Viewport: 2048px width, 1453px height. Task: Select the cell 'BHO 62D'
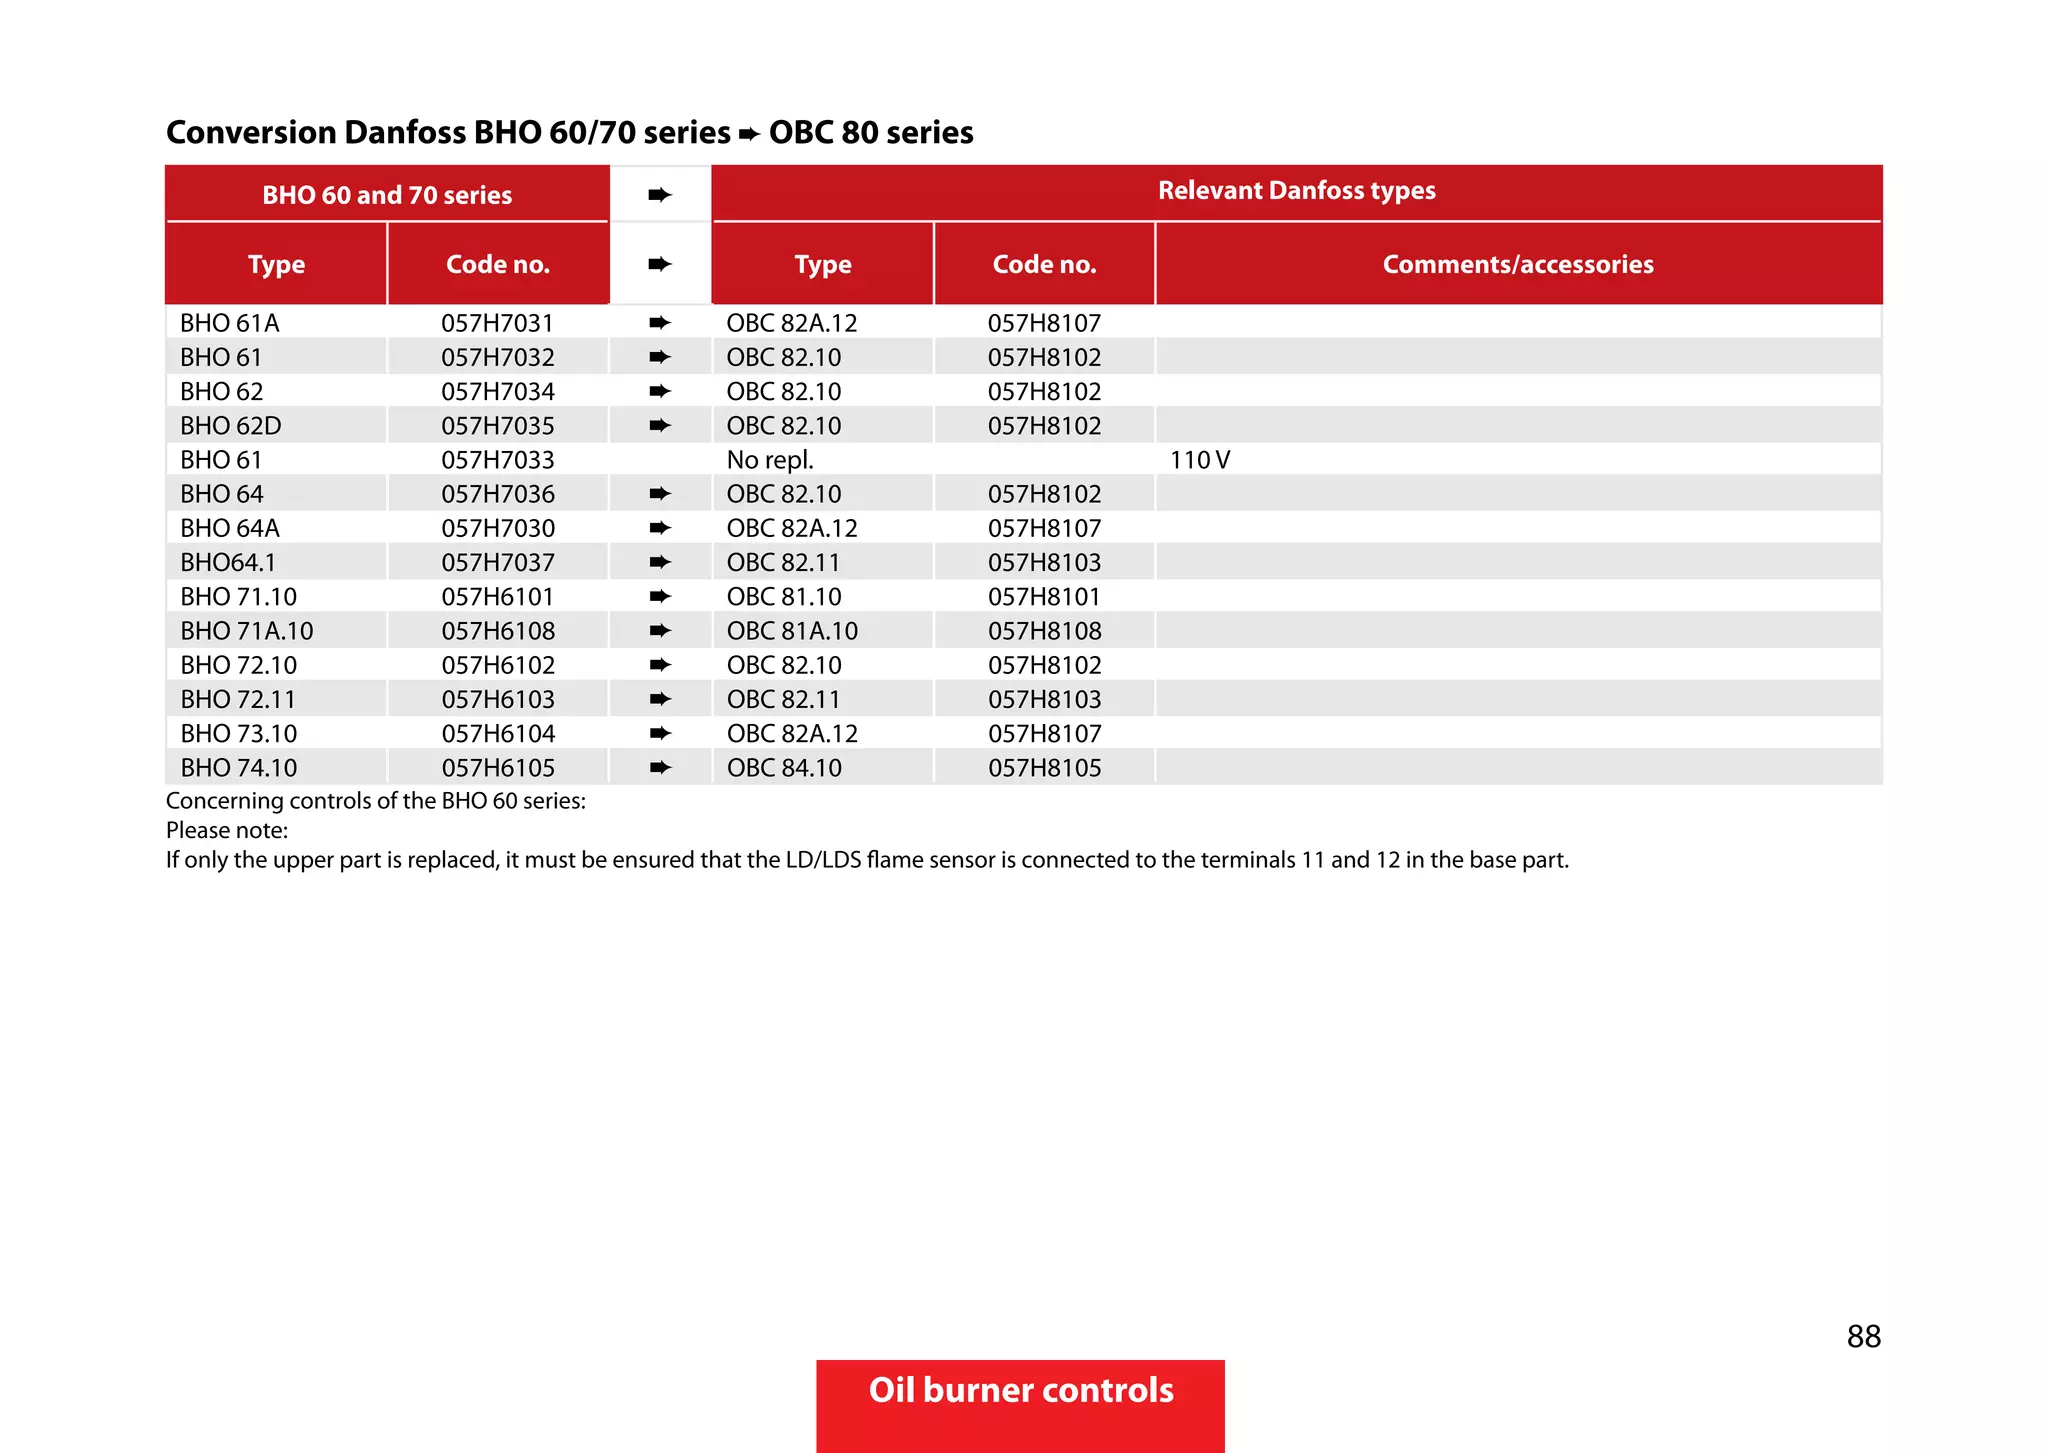click(x=231, y=426)
